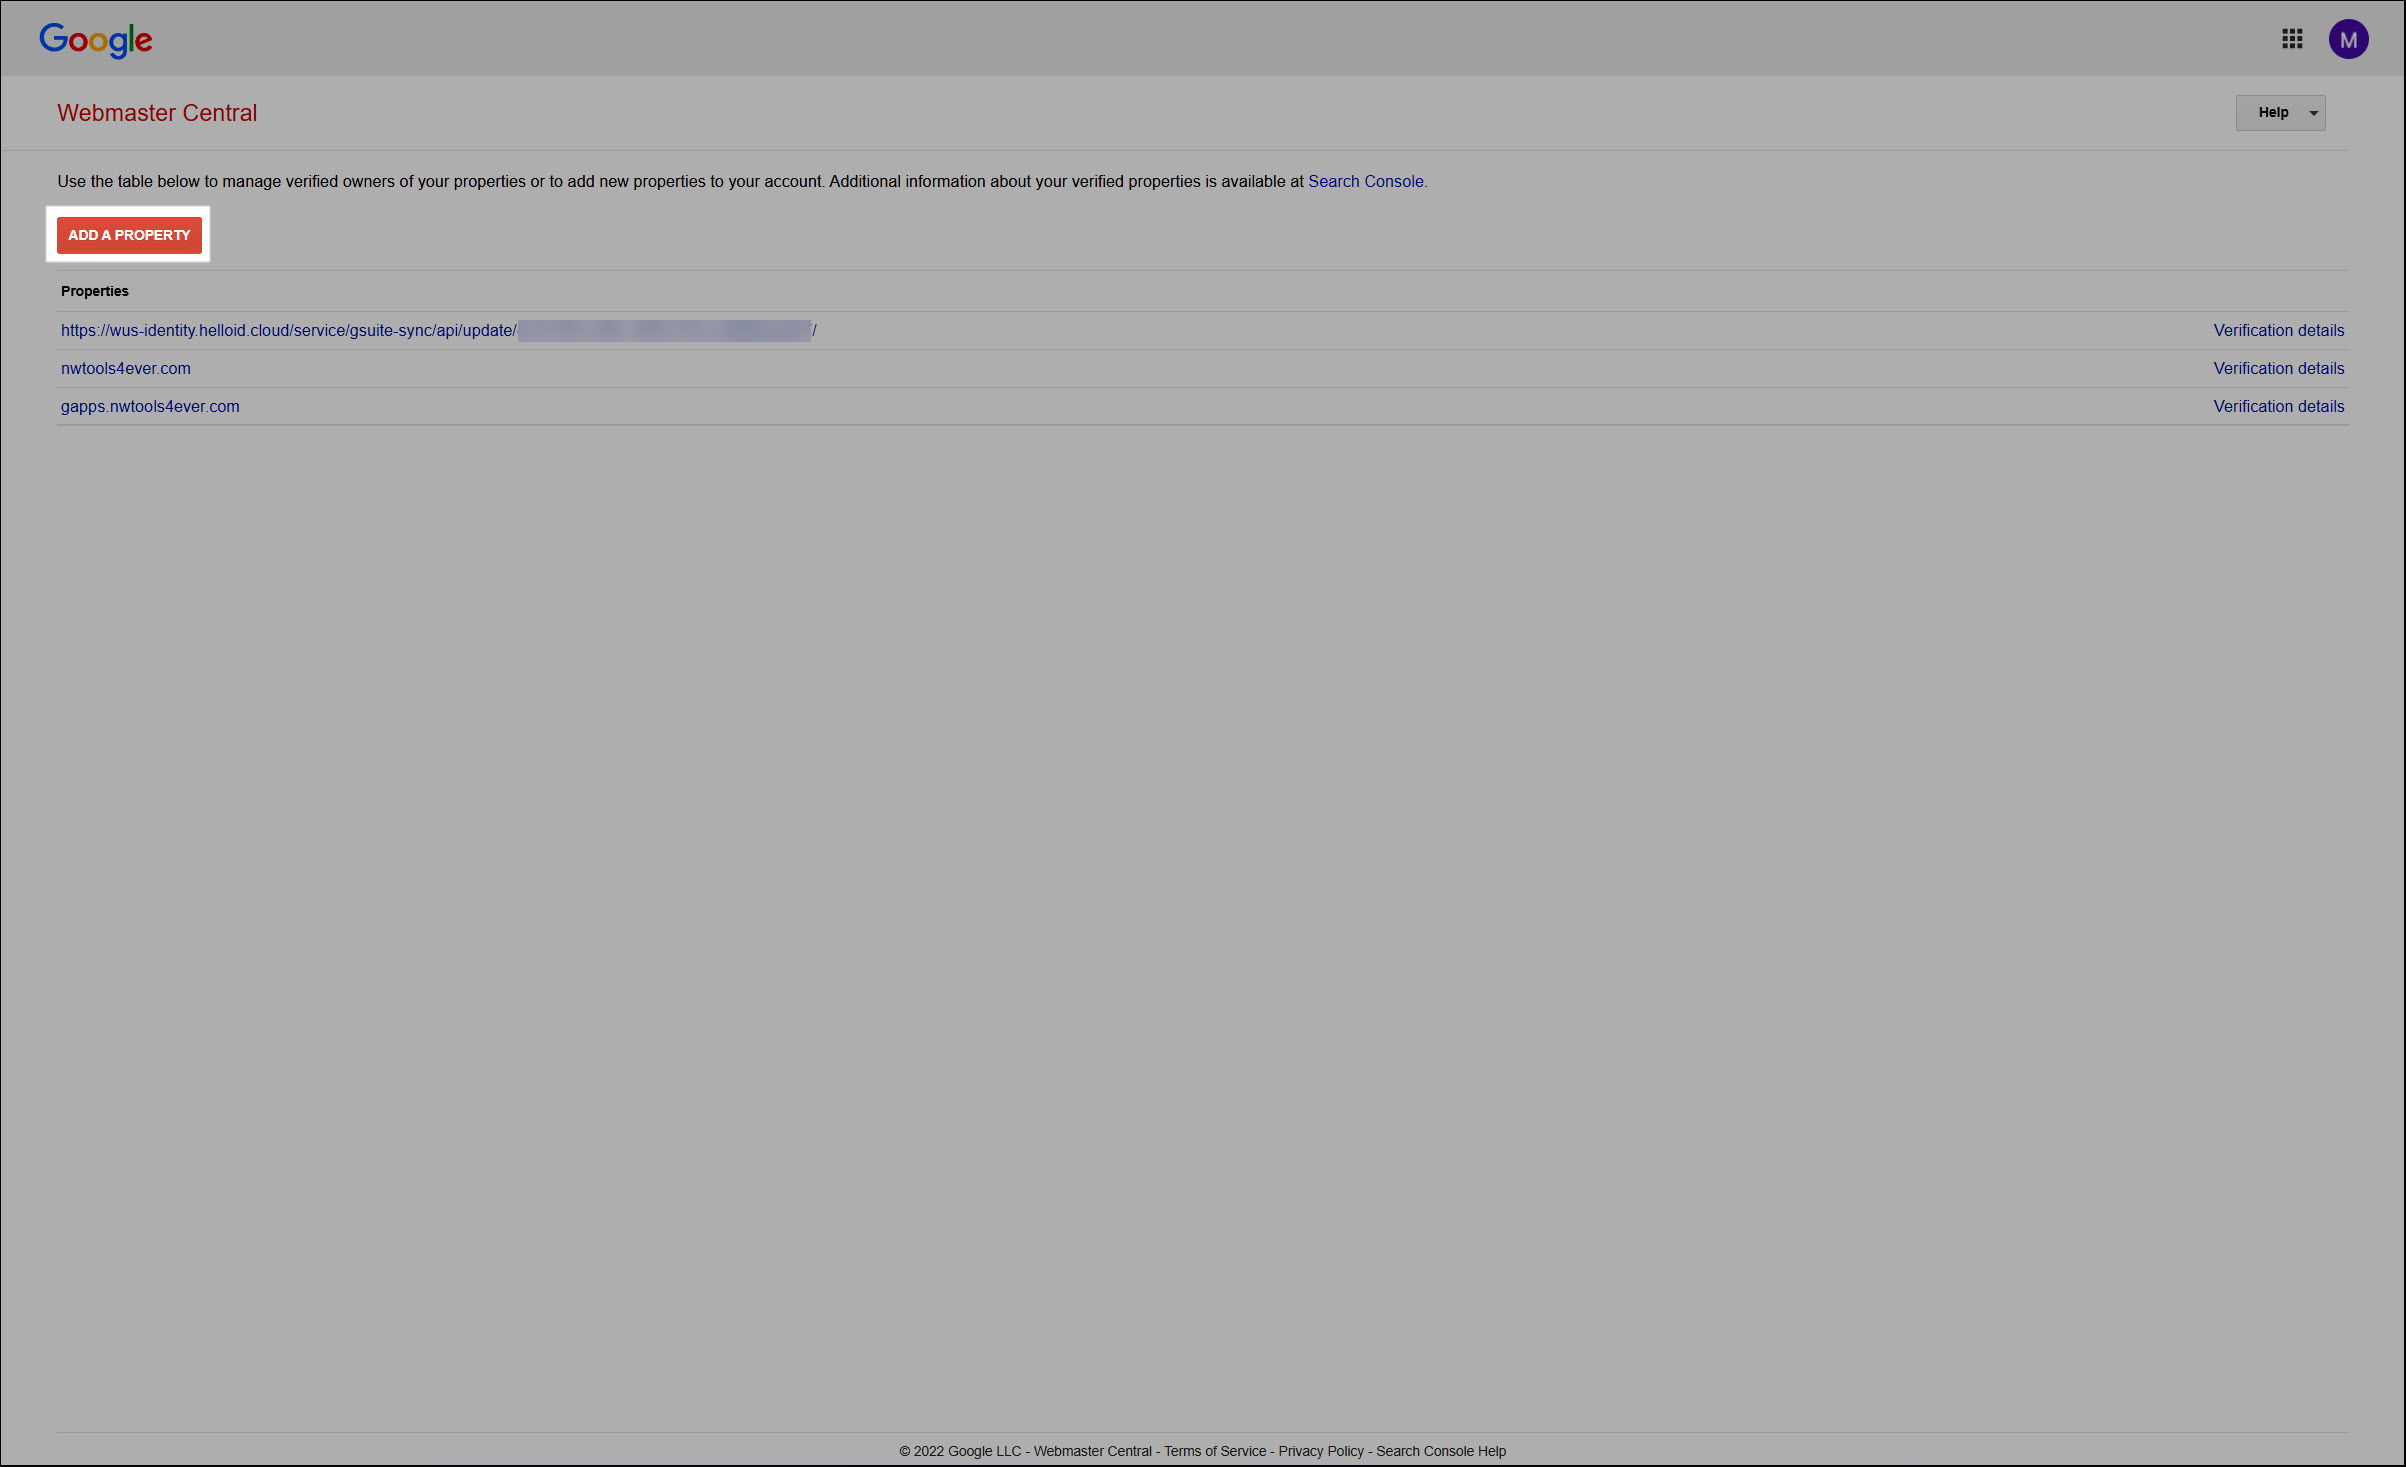
Task: Click the © 2022 Google LLC text
Action: coord(960,1451)
